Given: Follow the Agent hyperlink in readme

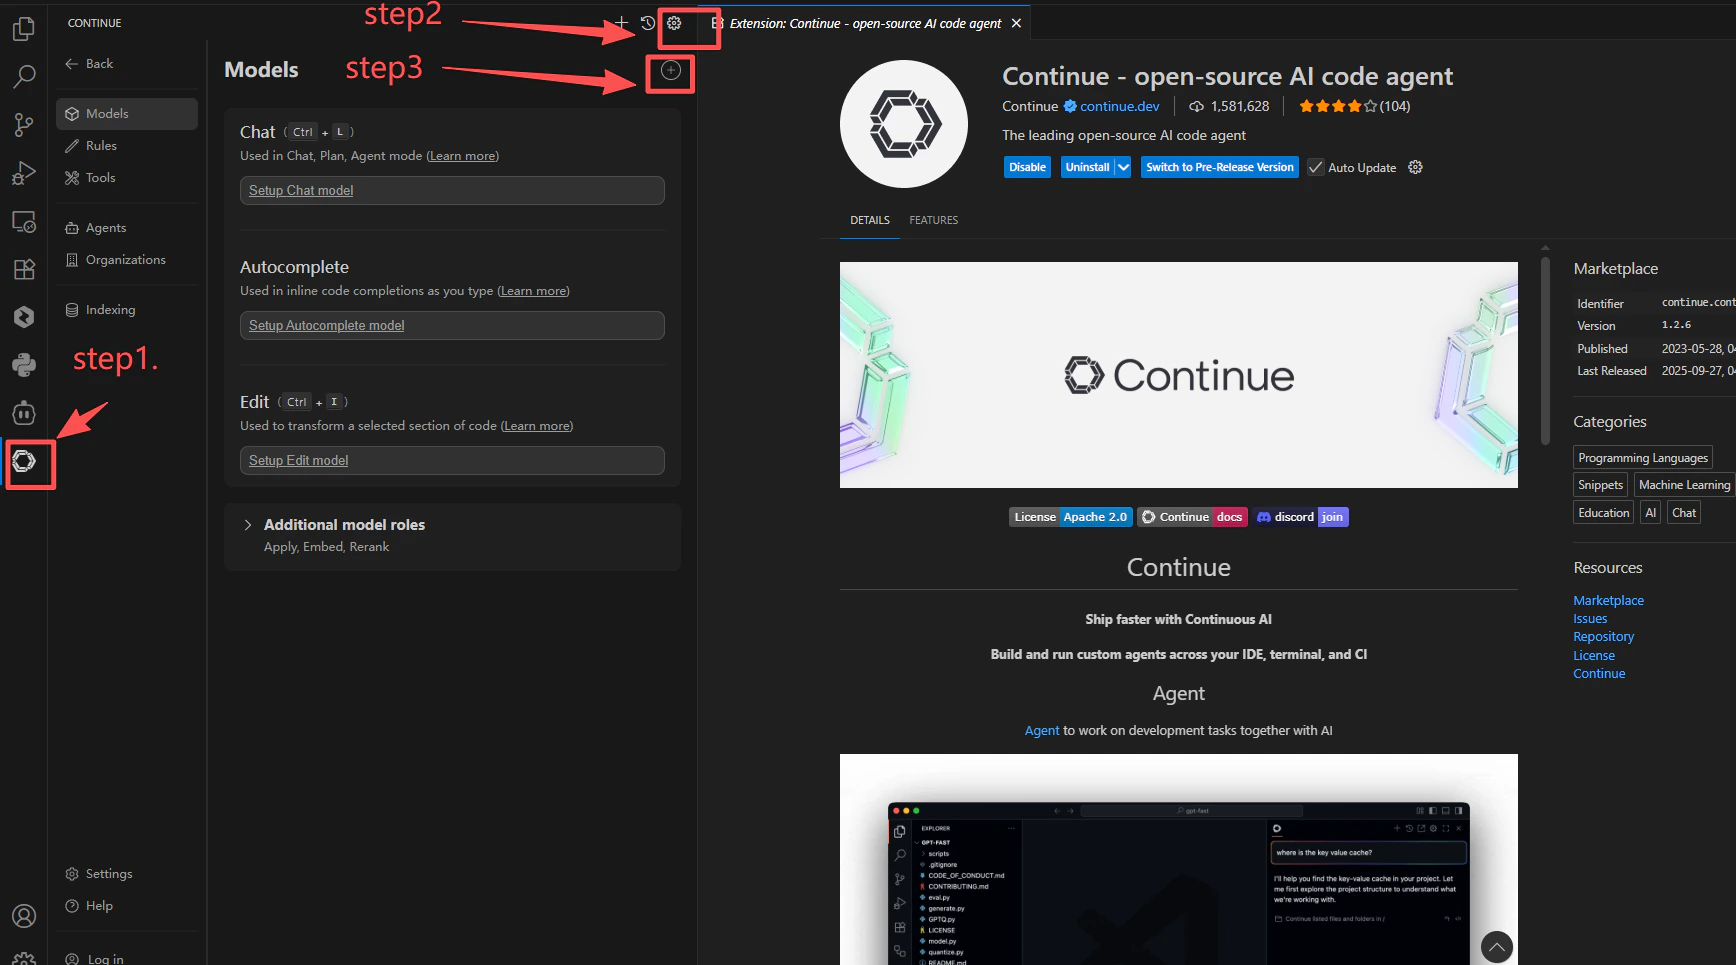Looking at the screenshot, I should tap(1041, 731).
